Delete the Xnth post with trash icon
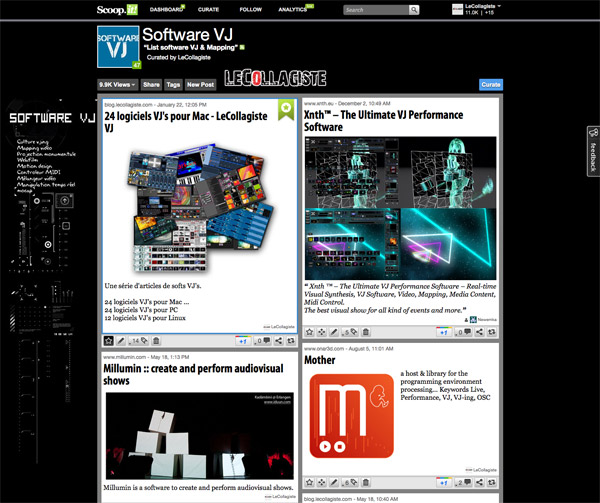The height and width of the screenshot is (503, 600). (x=366, y=332)
